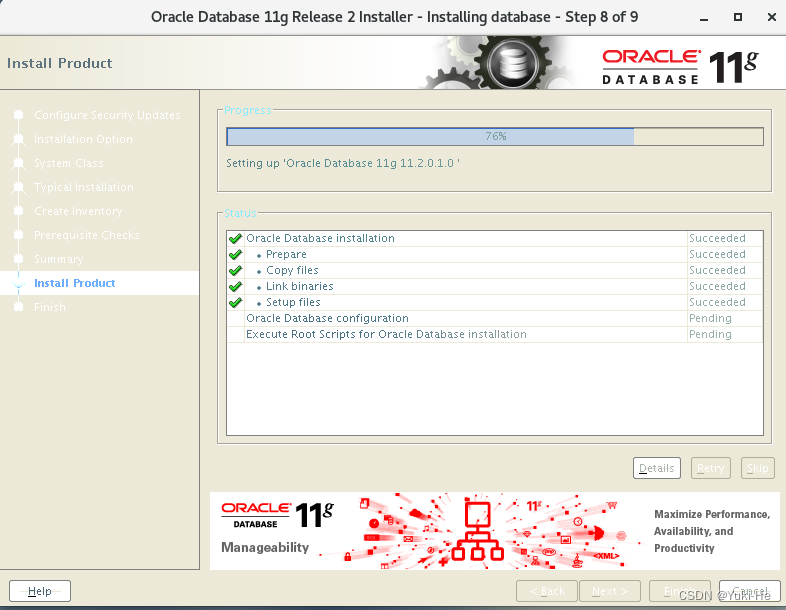Screen dimensions: 786x610
Task: Click the Retry button
Action: 710,468
